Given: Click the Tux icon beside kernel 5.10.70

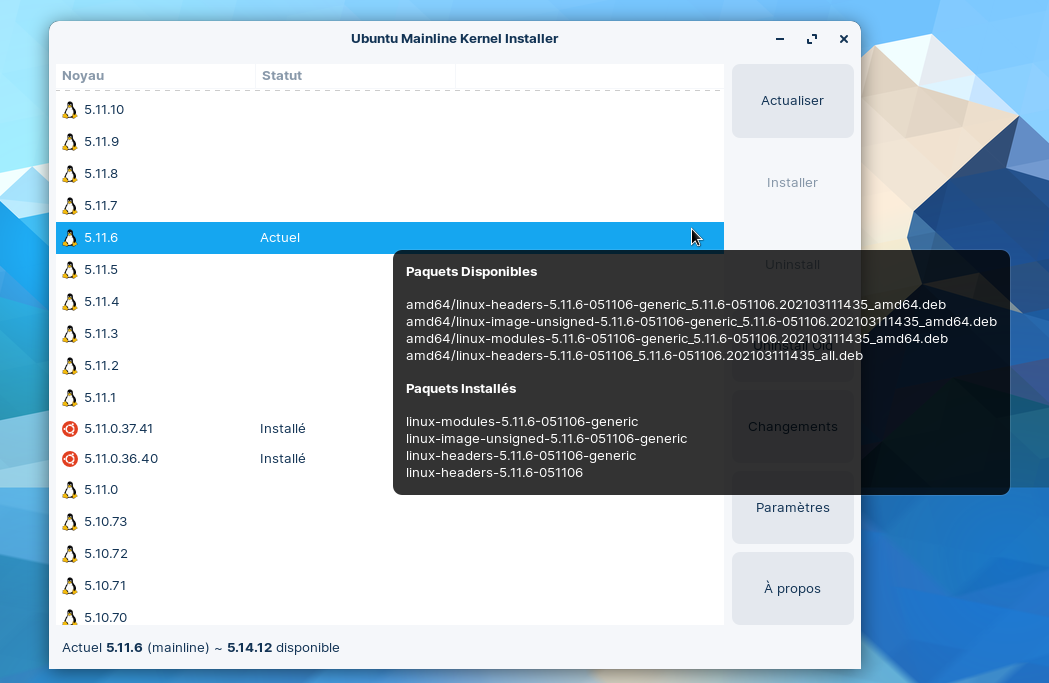Looking at the screenshot, I should 70,617.
